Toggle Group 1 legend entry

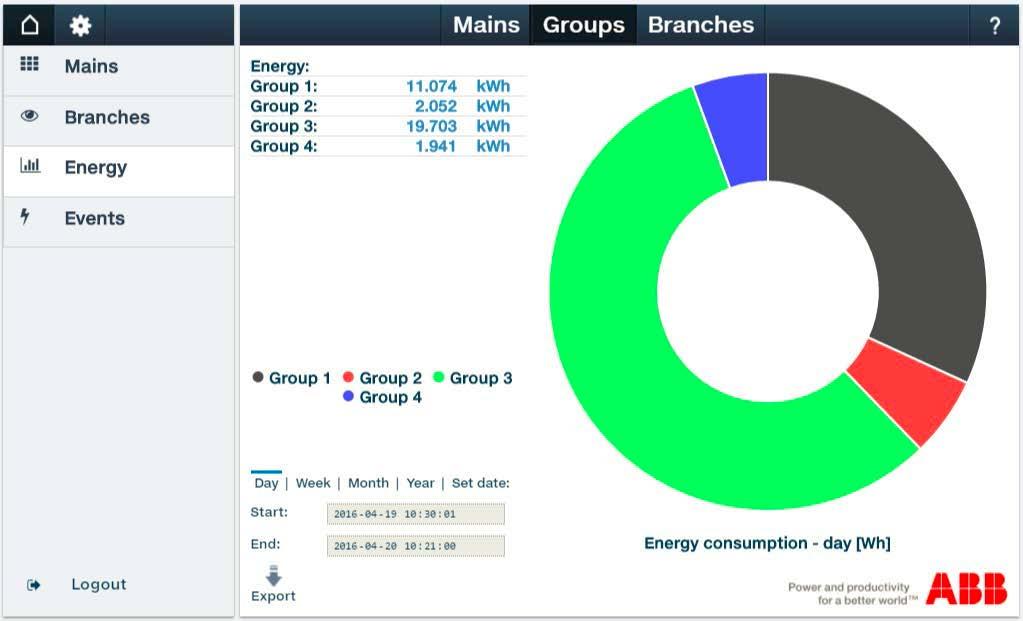point(292,378)
